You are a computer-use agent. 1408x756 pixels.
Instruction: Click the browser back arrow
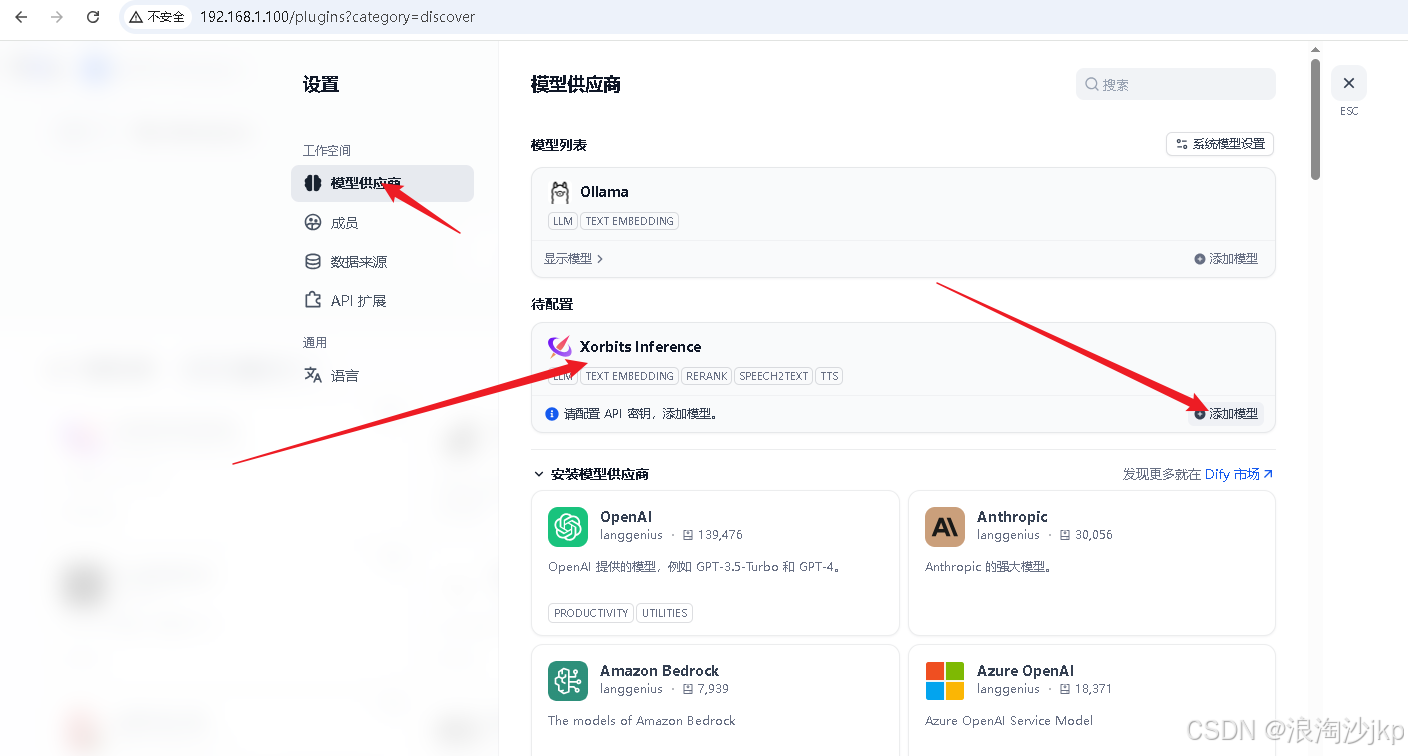pyautogui.click(x=21, y=17)
